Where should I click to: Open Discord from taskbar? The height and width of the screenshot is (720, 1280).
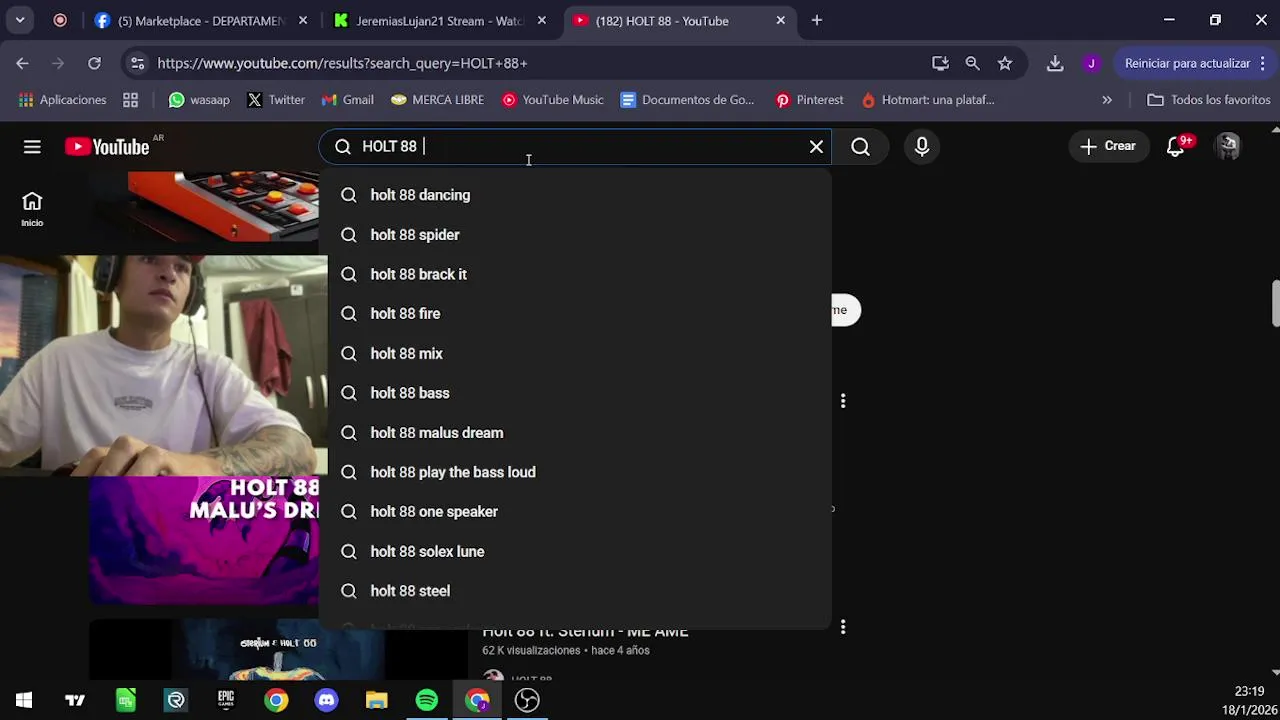tap(326, 700)
